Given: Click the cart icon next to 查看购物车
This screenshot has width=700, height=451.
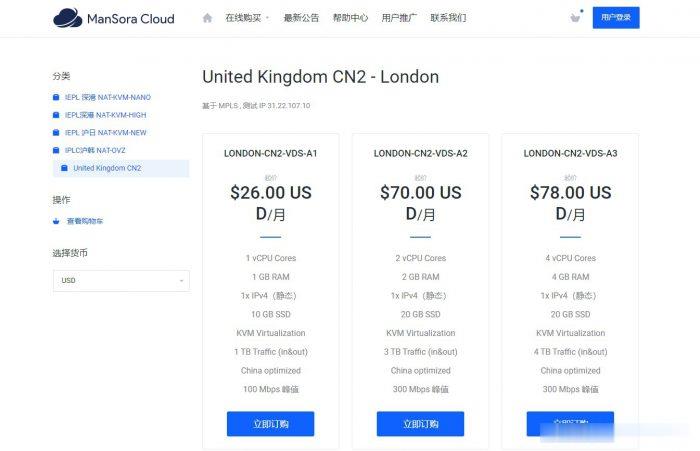Looking at the screenshot, I should tap(57, 221).
